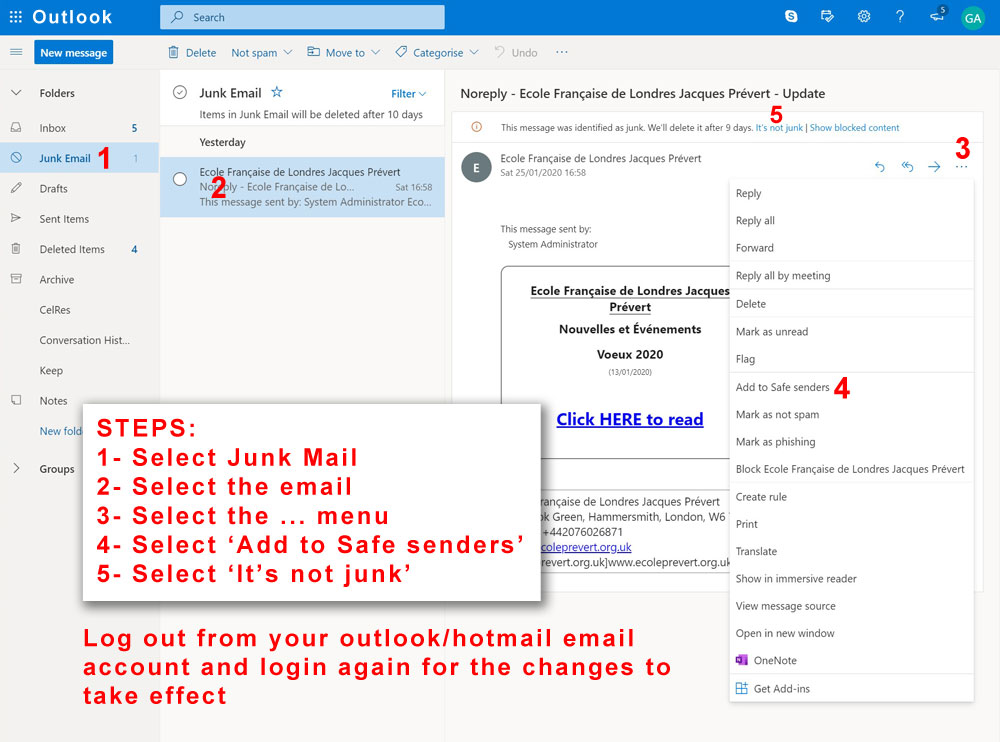
Task: Click the message more actions ellipsis
Action: click(962, 167)
